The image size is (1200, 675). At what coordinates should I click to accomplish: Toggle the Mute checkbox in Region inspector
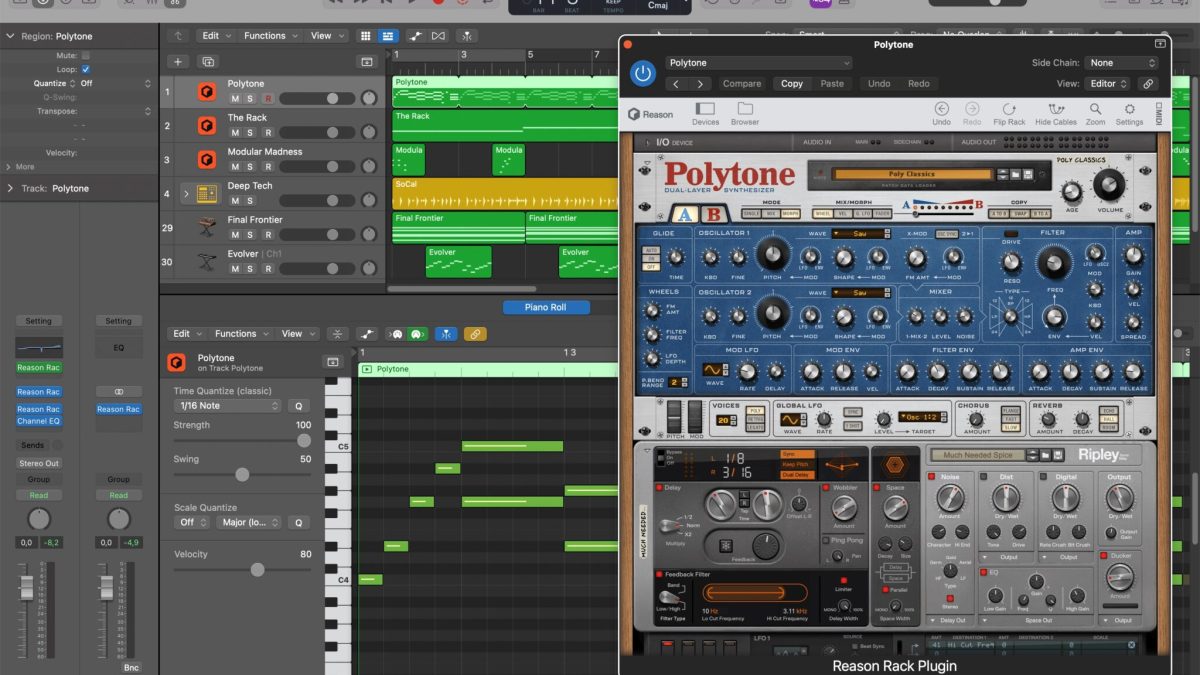pyautogui.click(x=86, y=56)
